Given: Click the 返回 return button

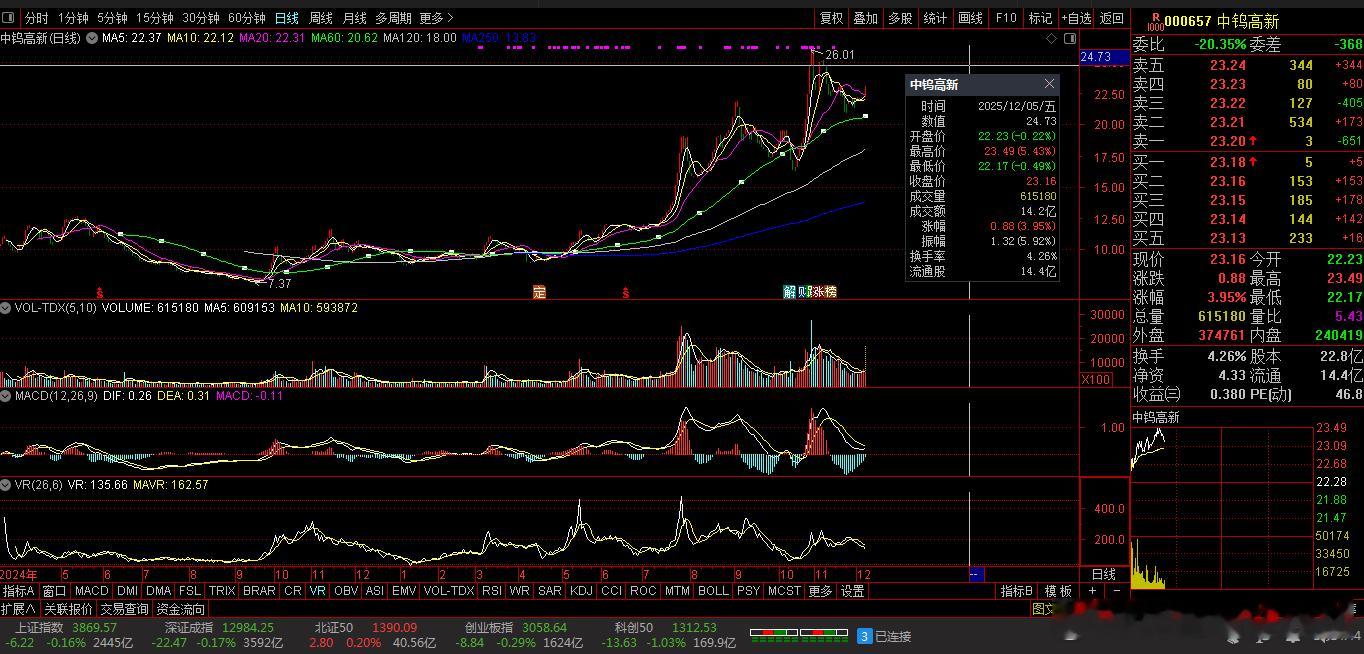Looking at the screenshot, I should pyautogui.click(x=1112, y=18).
